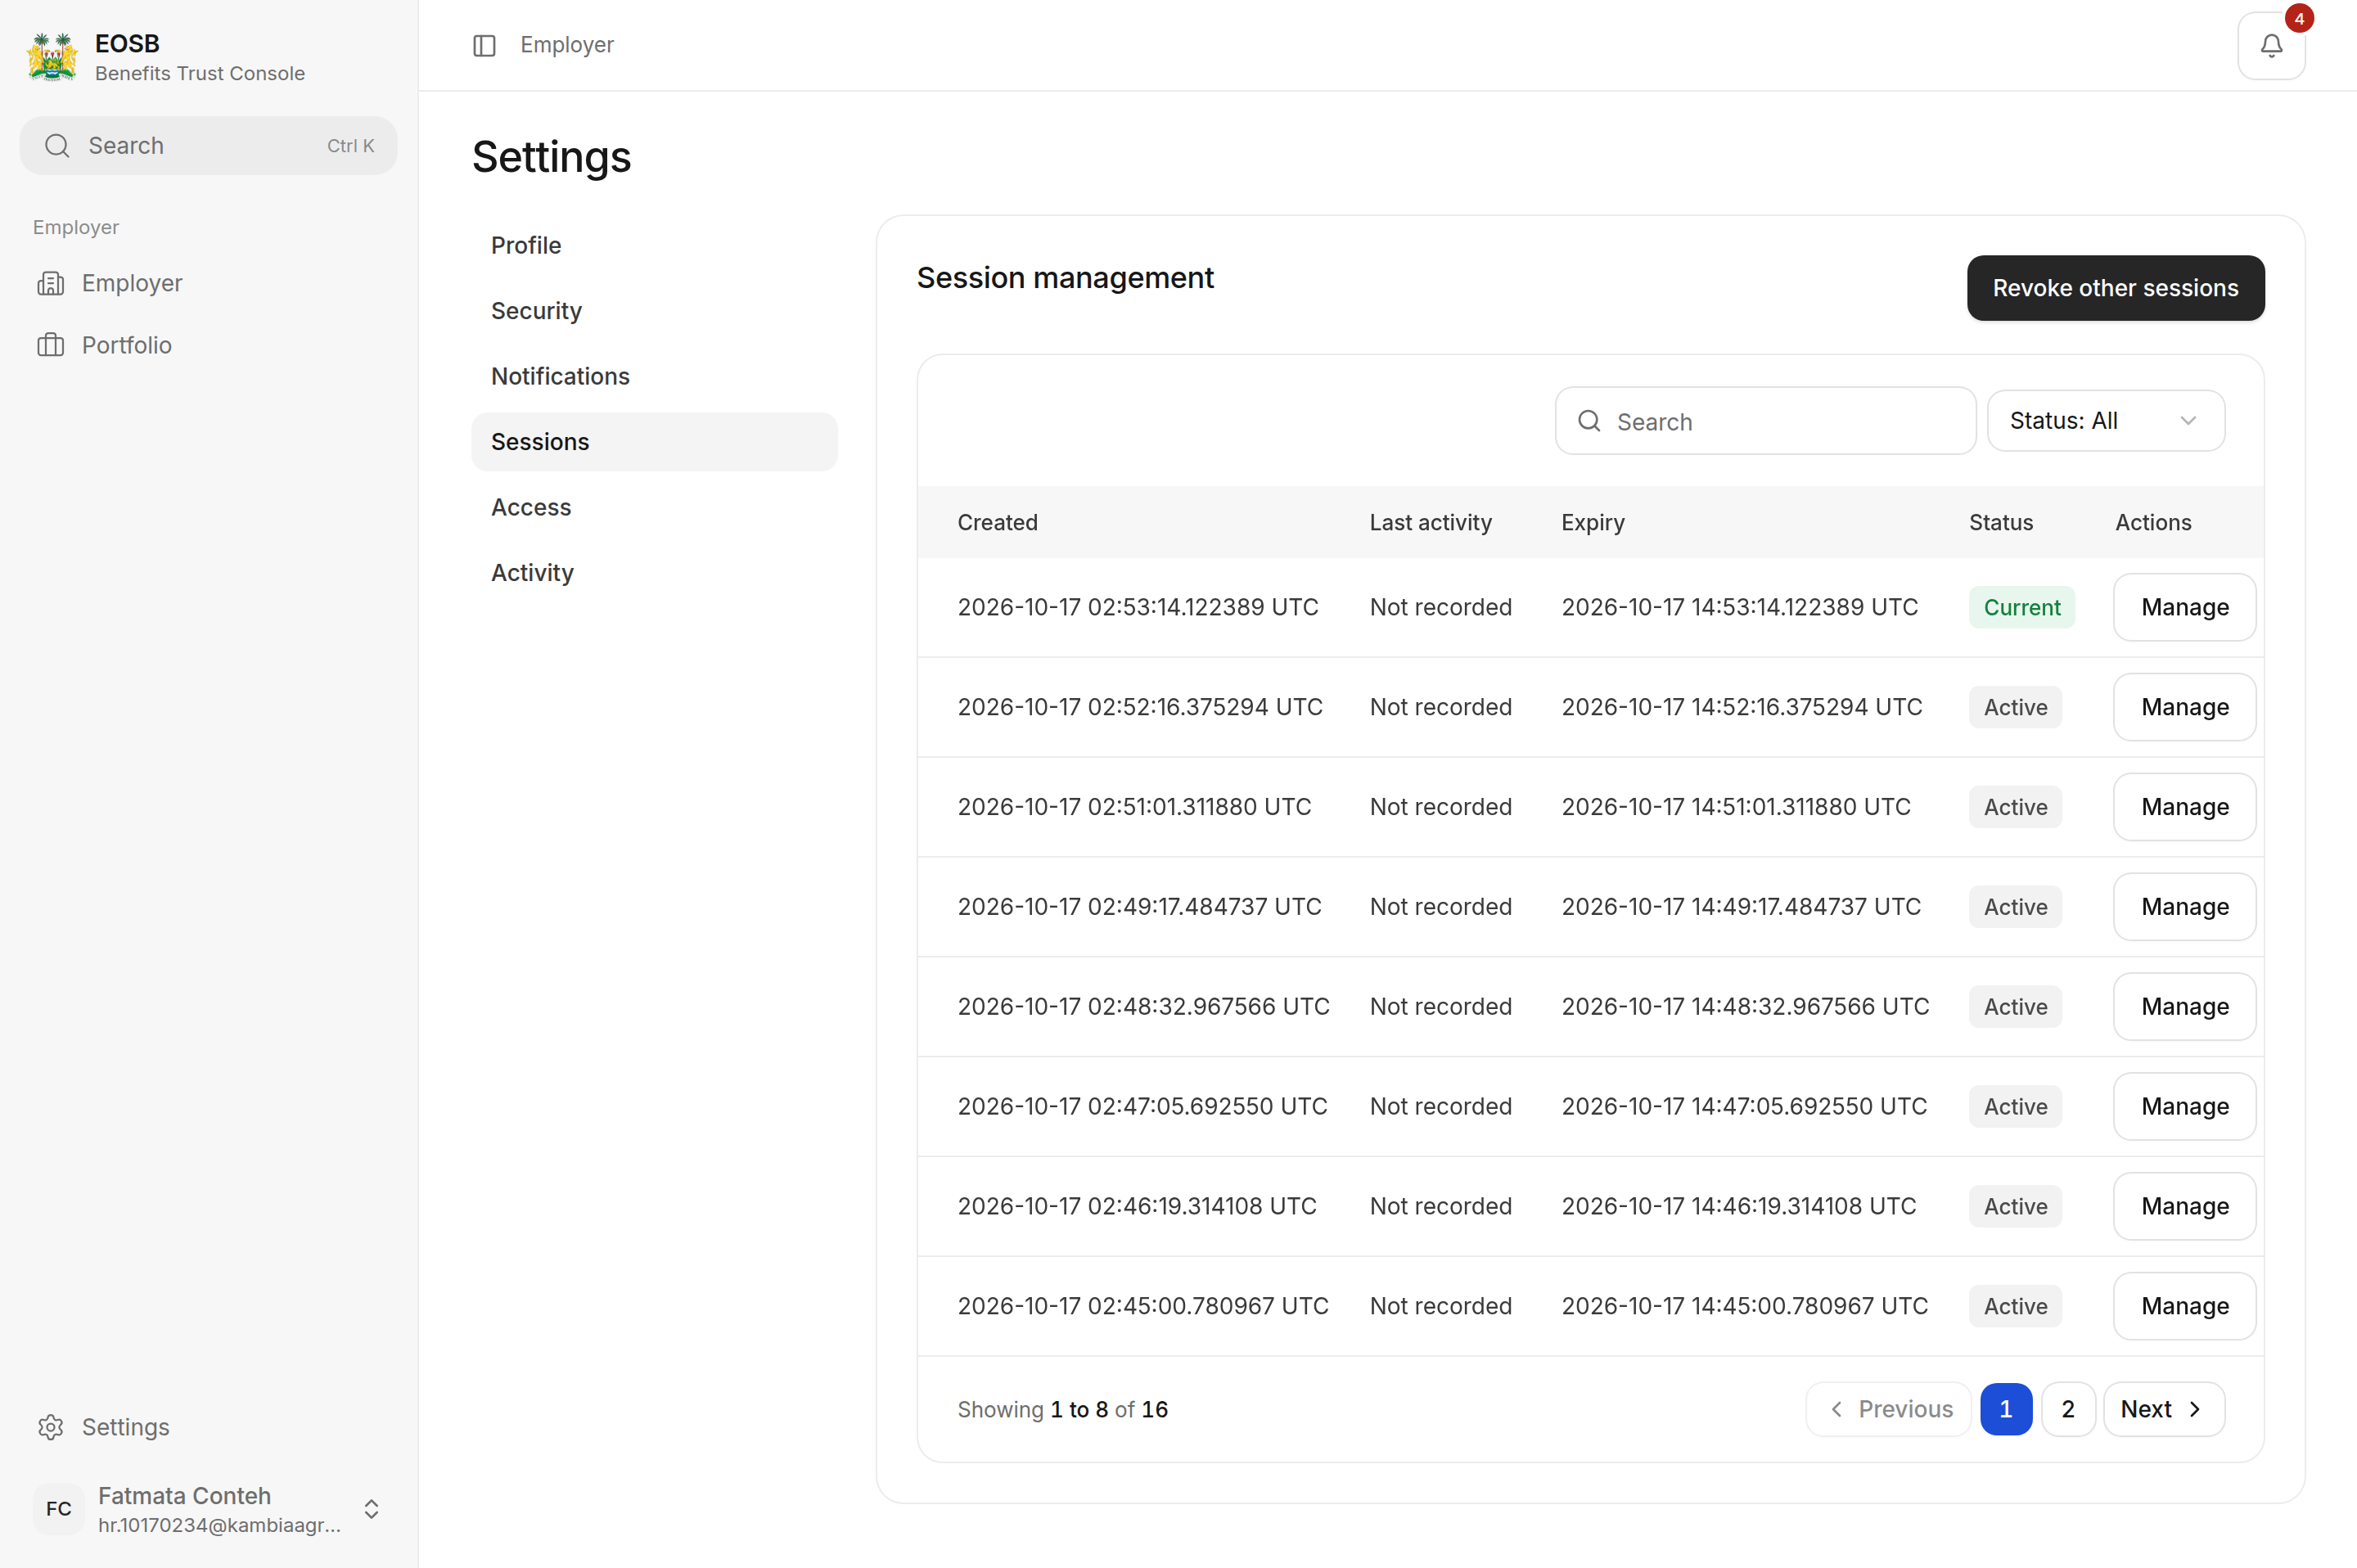This screenshot has height=1568, width=2357.
Task: Click expiry 2026-10-17 14:45:00.780967 UTC
Action: pyautogui.click(x=1744, y=1306)
